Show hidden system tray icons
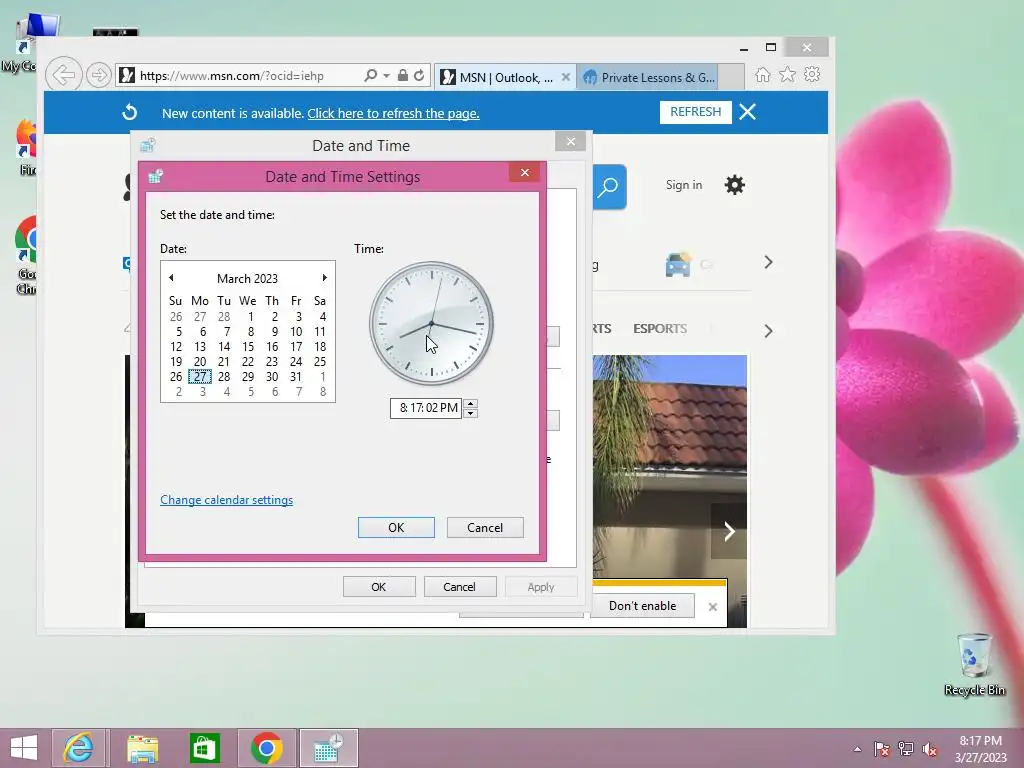This screenshot has height=768, width=1024. point(857,750)
